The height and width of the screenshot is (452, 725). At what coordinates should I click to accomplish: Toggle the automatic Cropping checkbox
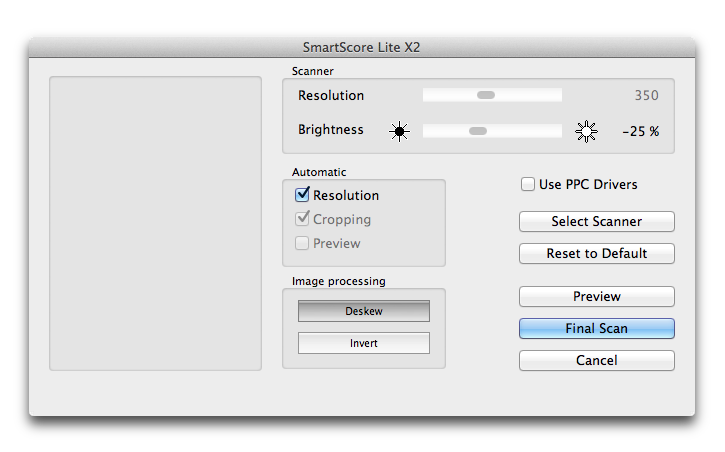303,219
